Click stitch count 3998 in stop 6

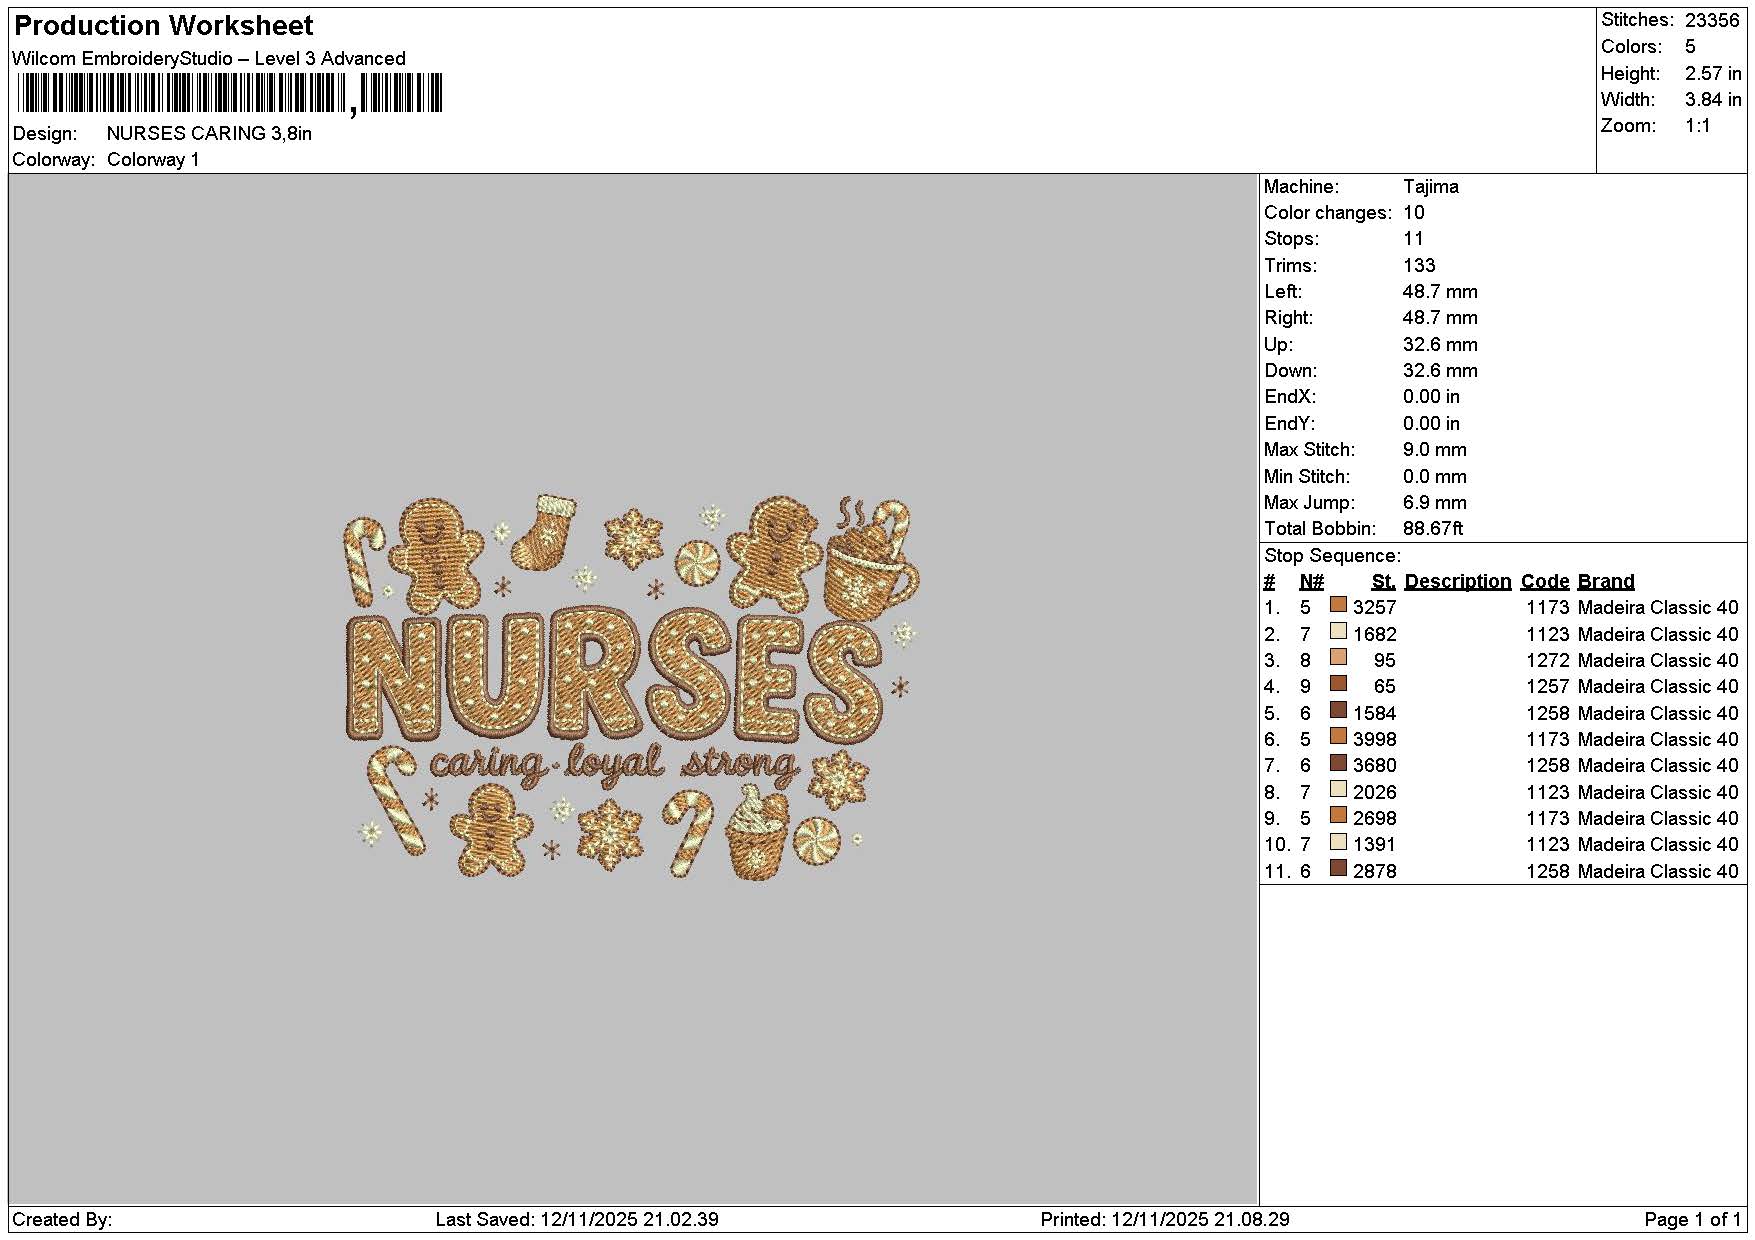tap(1374, 740)
